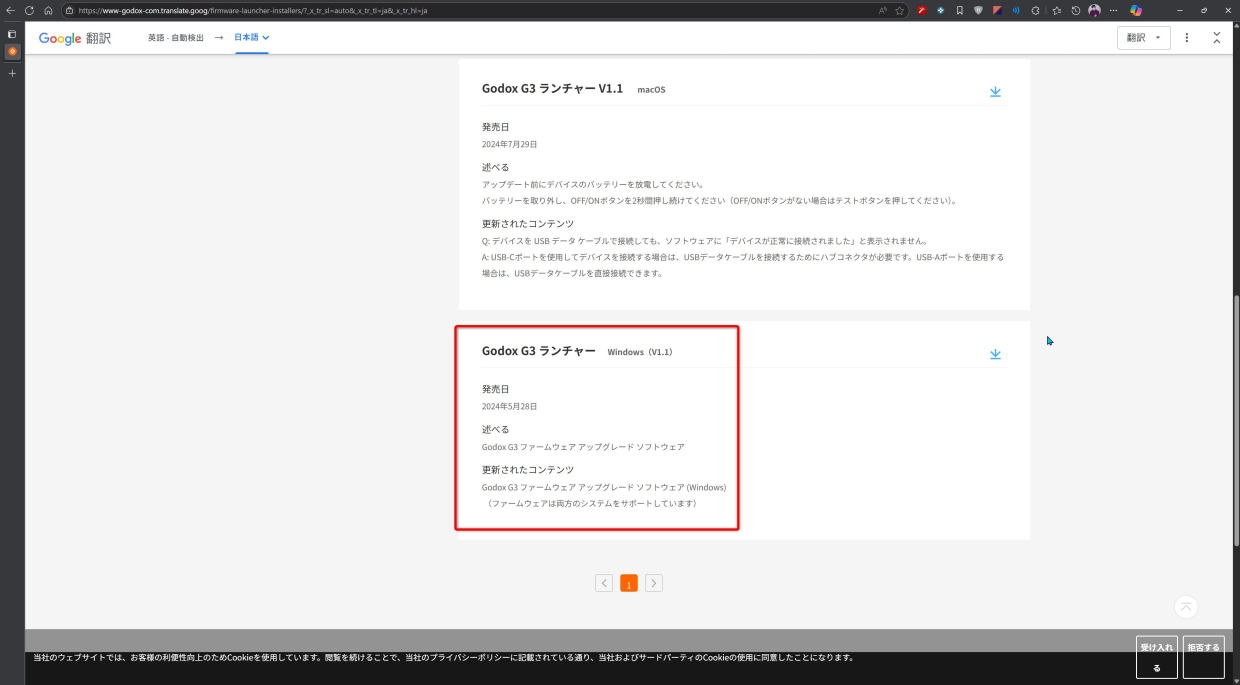Click the Windows（V1.1）label
This screenshot has width=1240, height=685.
tap(640, 352)
